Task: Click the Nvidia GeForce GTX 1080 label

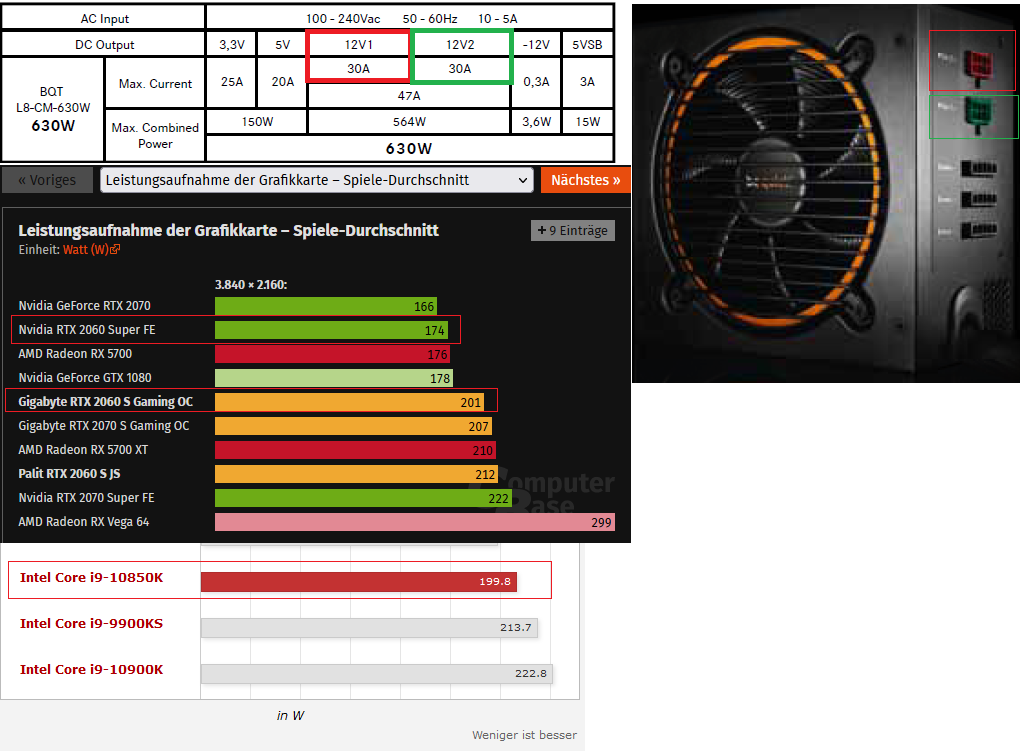Action: tap(85, 378)
